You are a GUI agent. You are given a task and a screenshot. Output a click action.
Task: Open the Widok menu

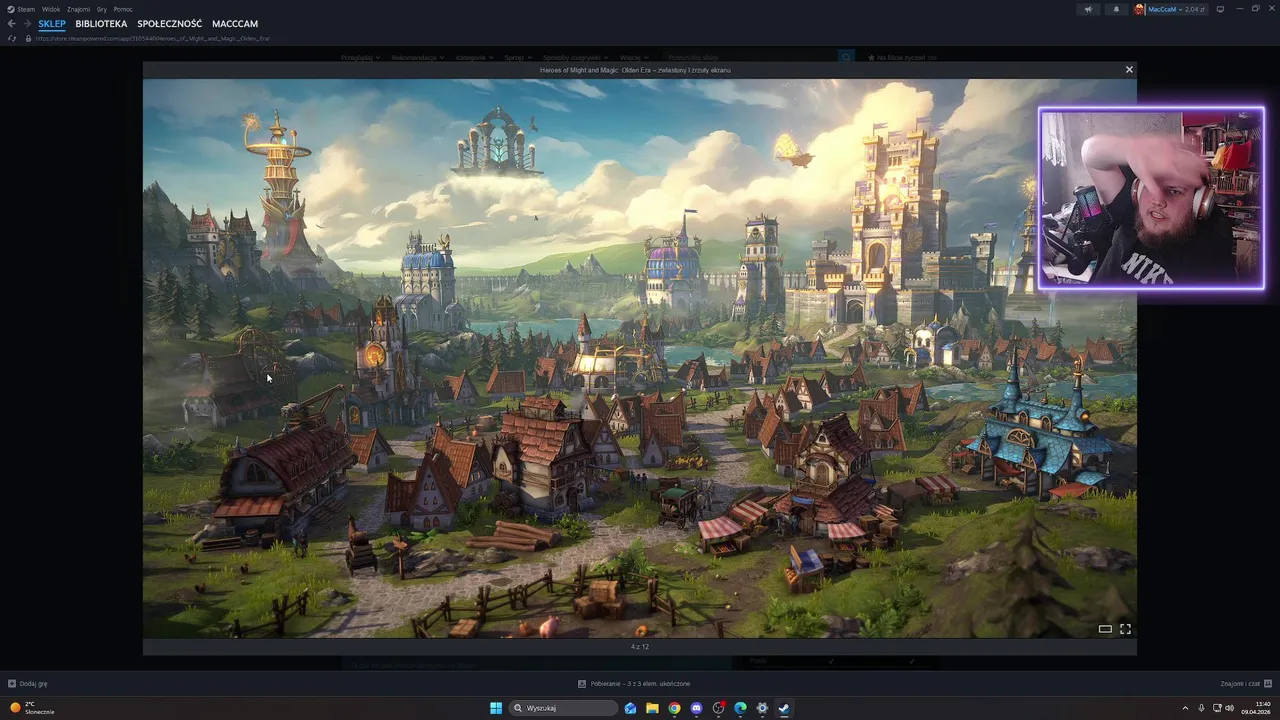coord(51,9)
